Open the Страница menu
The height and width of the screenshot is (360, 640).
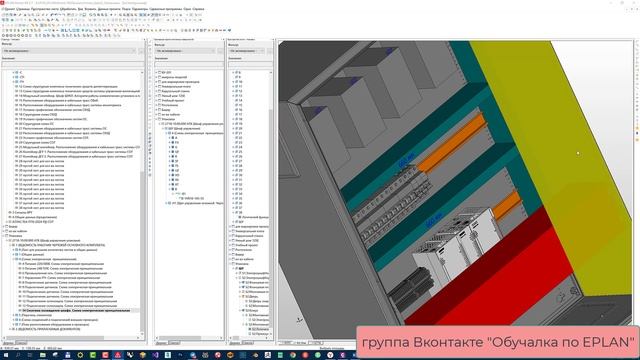pyautogui.click(x=23, y=9)
